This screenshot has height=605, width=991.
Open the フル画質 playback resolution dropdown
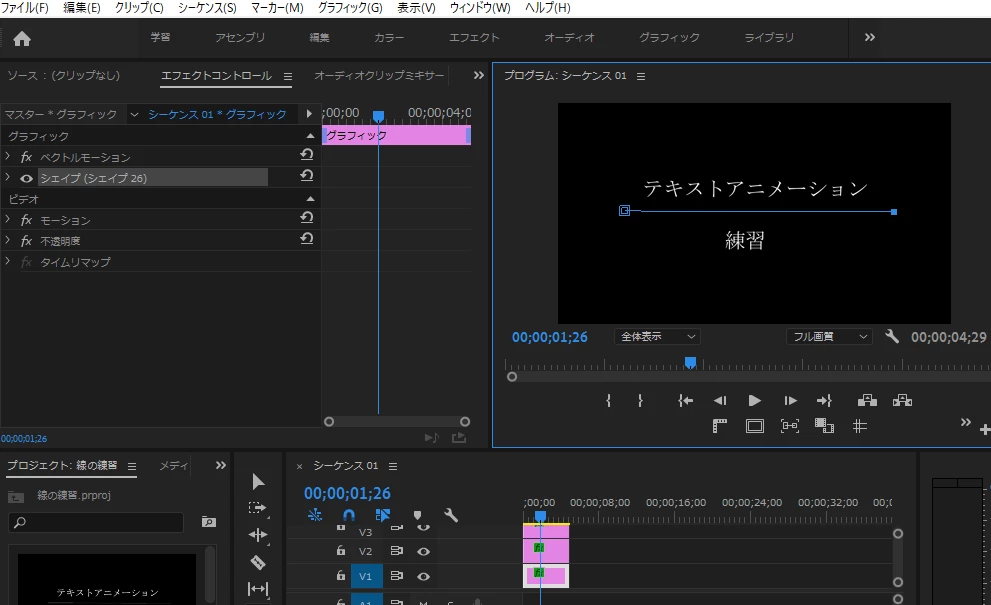[x=829, y=337]
